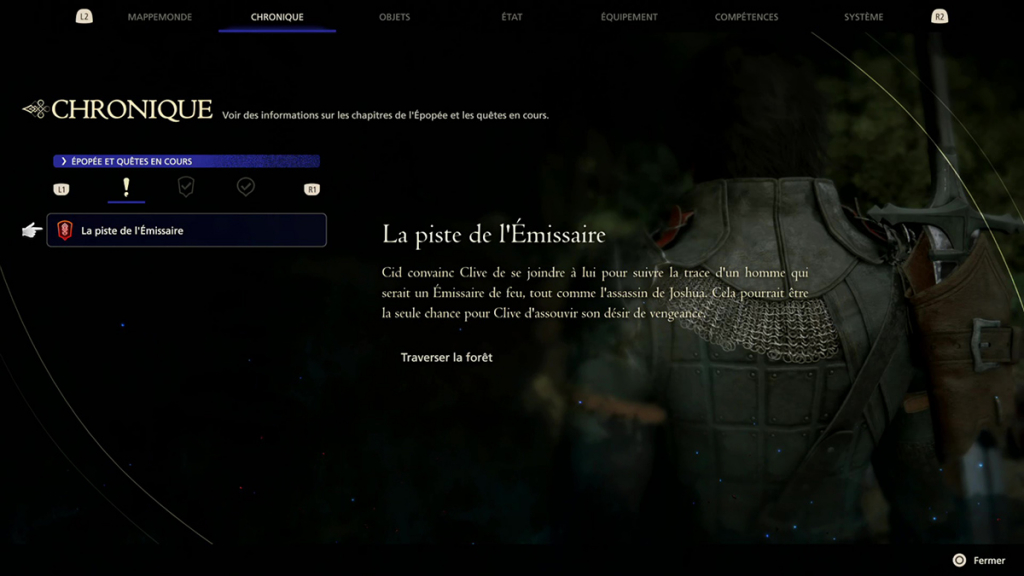Select the La piste de l'Émissaire quest entry
Viewport: 1024px width, 576px height.
coord(187,230)
